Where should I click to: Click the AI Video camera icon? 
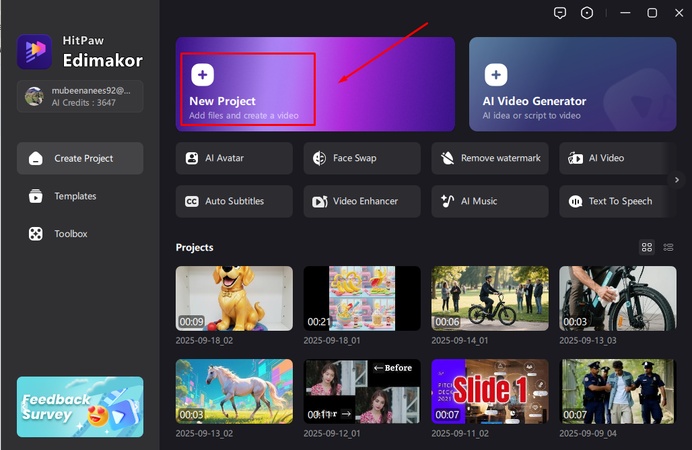coord(575,158)
